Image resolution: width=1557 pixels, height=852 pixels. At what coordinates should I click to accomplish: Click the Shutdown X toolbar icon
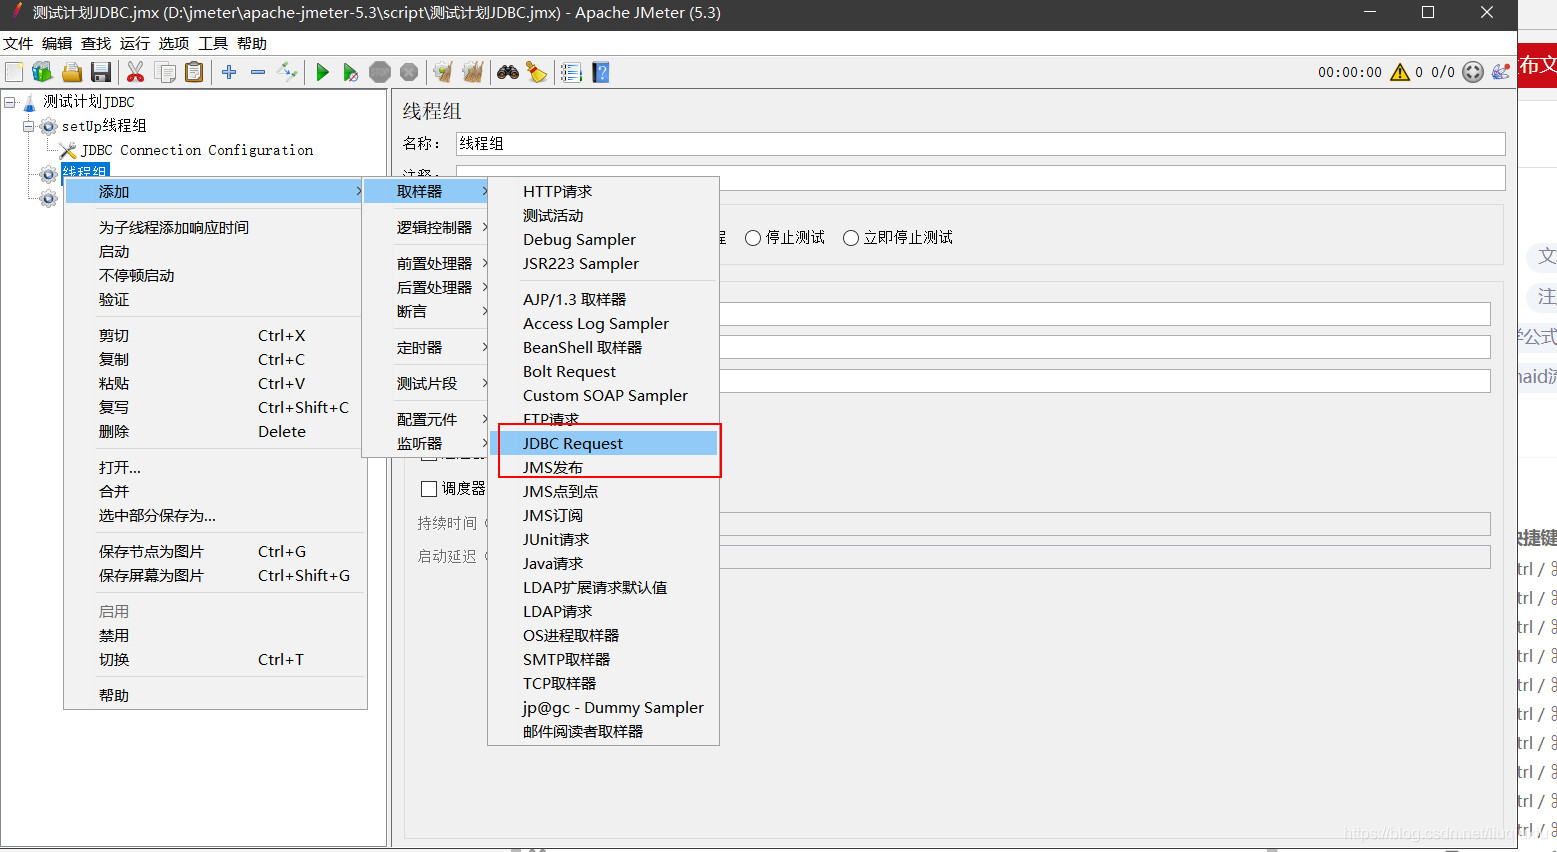point(409,72)
